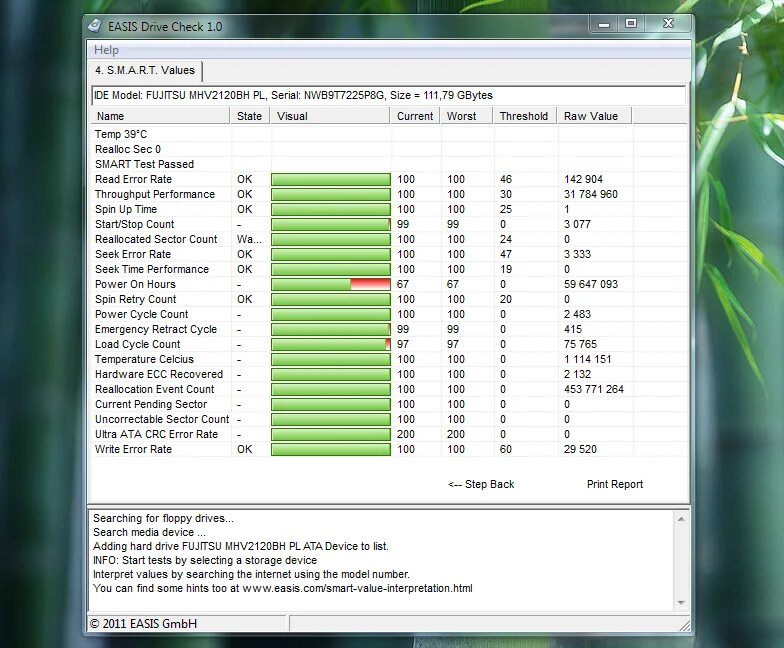This screenshot has width=784, height=648.
Task: Click the Step Back link
Action: 481,484
